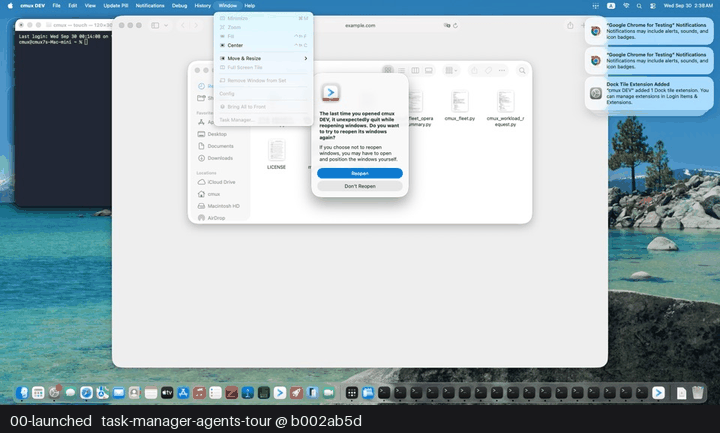
Task: Click the Wi-Fi status icon
Action: coord(625,6)
